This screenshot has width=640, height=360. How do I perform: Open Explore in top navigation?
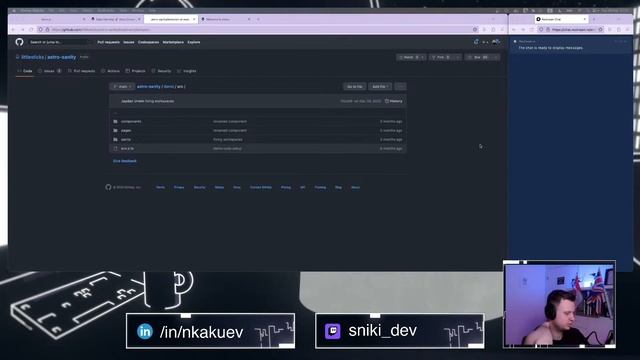pyautogui.click(x=193, y=42)
